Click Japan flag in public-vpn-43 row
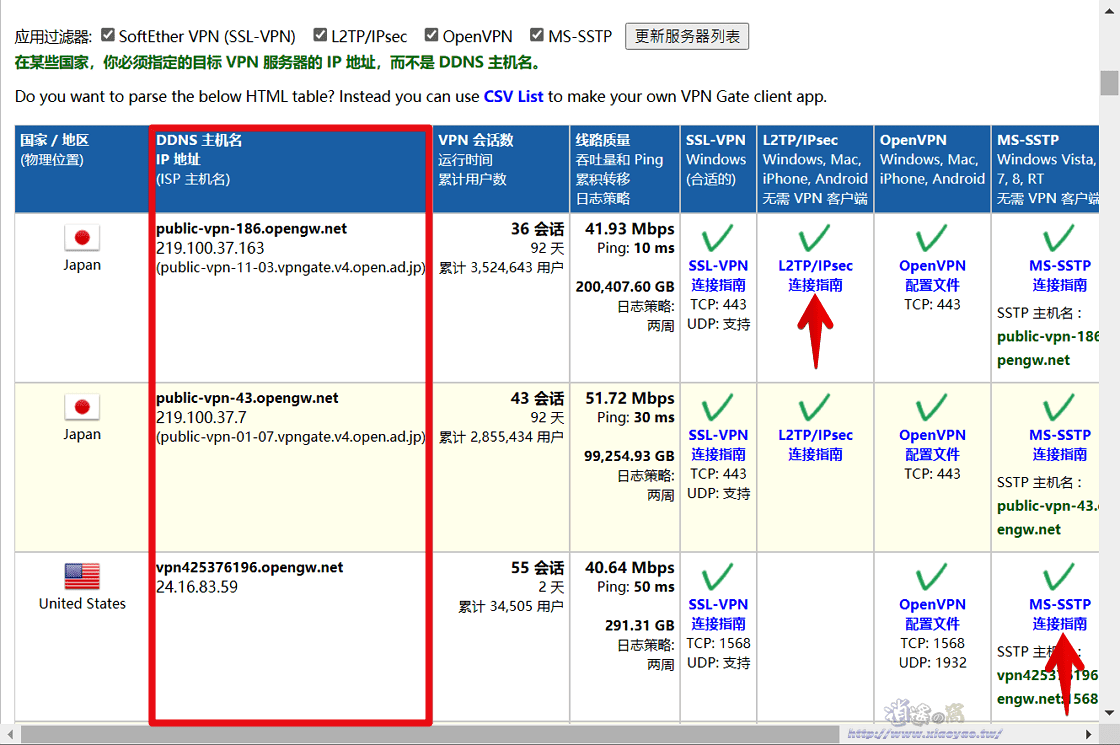This screenshot has height=745, width=1120. click(x=82, y=407)
